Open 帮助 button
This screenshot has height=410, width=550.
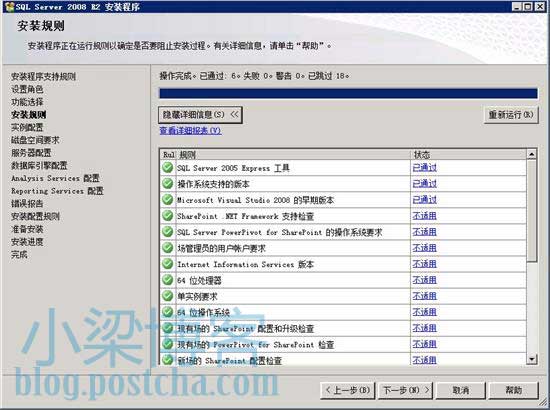click(x=514, y=390)
